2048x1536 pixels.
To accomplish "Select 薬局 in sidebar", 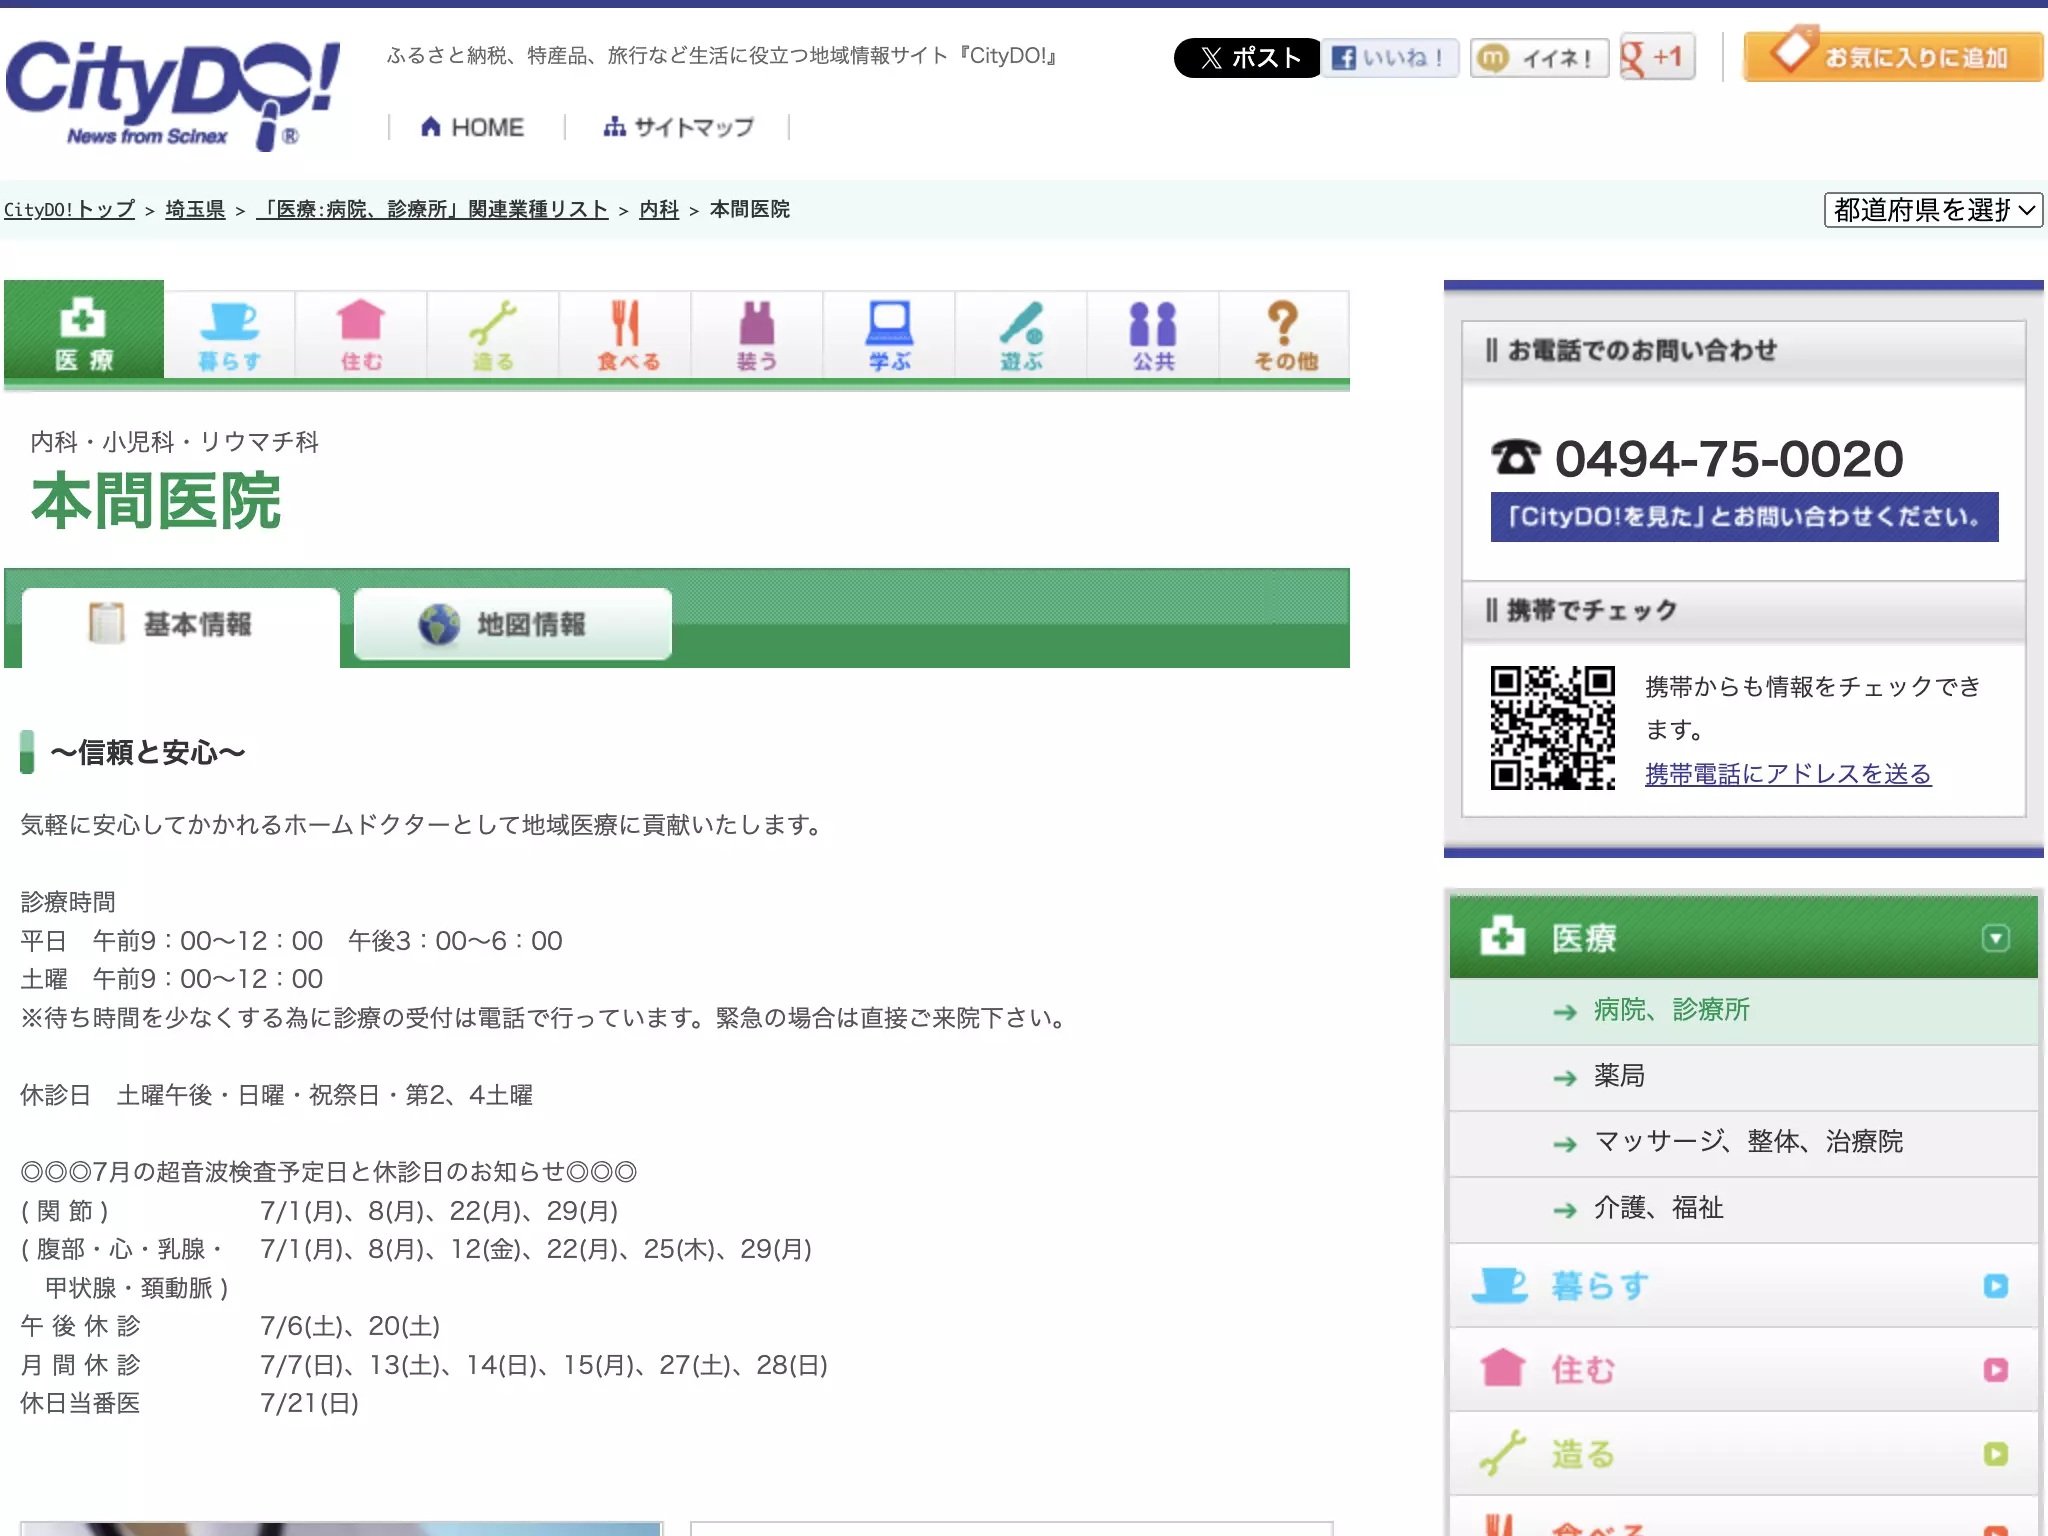I will click(x=1744, y=1077).
